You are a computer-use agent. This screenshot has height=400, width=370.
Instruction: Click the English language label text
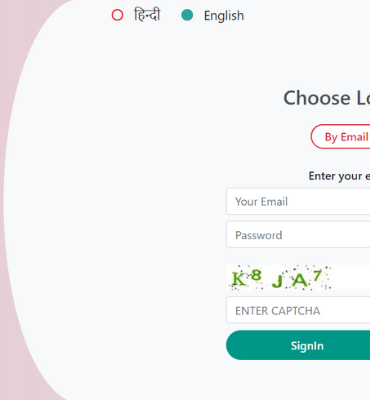(x=224, y=16)
